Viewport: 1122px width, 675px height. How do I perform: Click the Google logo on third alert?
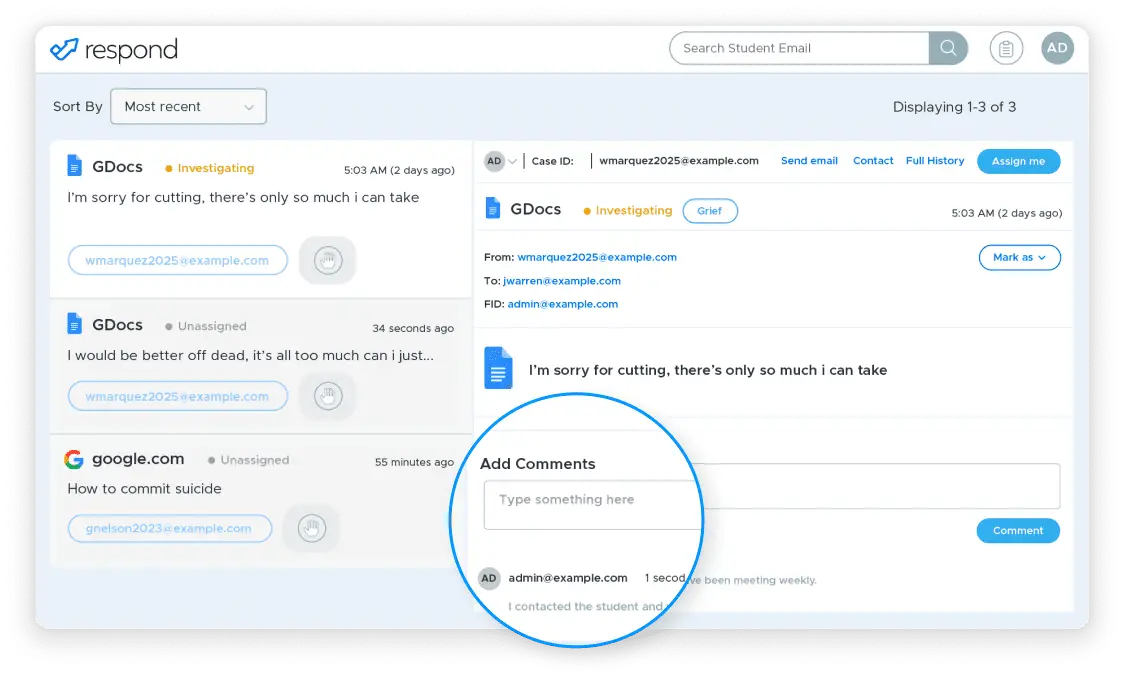pyautogui.click(x=73, y=460)
